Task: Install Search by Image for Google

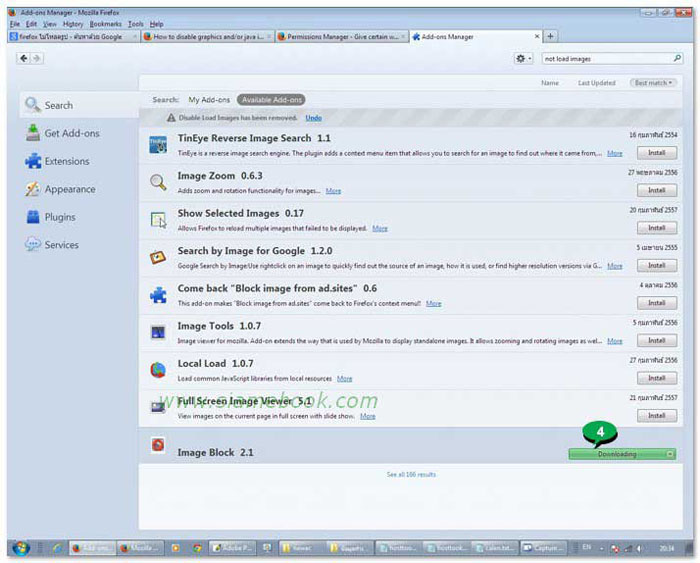Action: click(x=657, y=265)
